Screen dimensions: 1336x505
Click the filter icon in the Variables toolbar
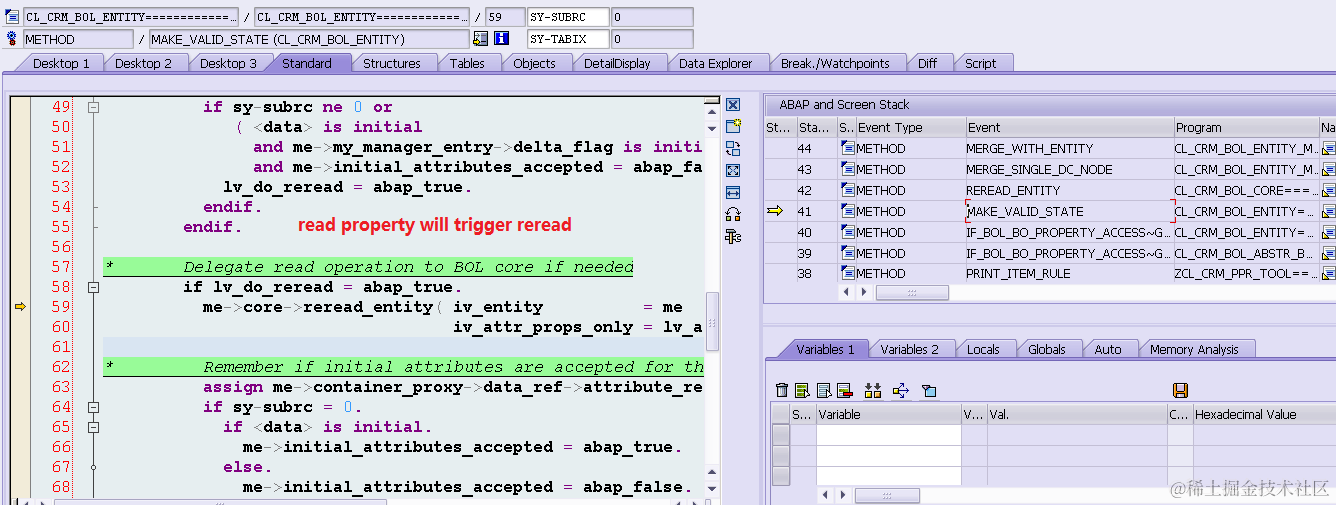click(x=928, y=390)
